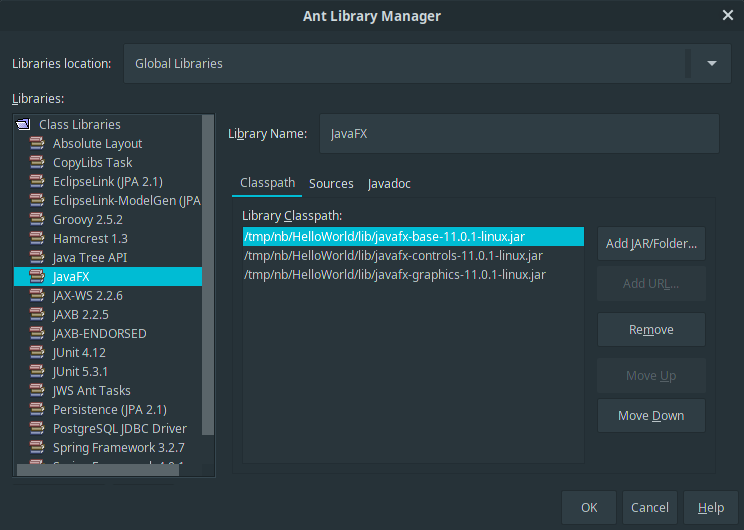Click the Move Down button
The image size is (744, 530).
651,416
